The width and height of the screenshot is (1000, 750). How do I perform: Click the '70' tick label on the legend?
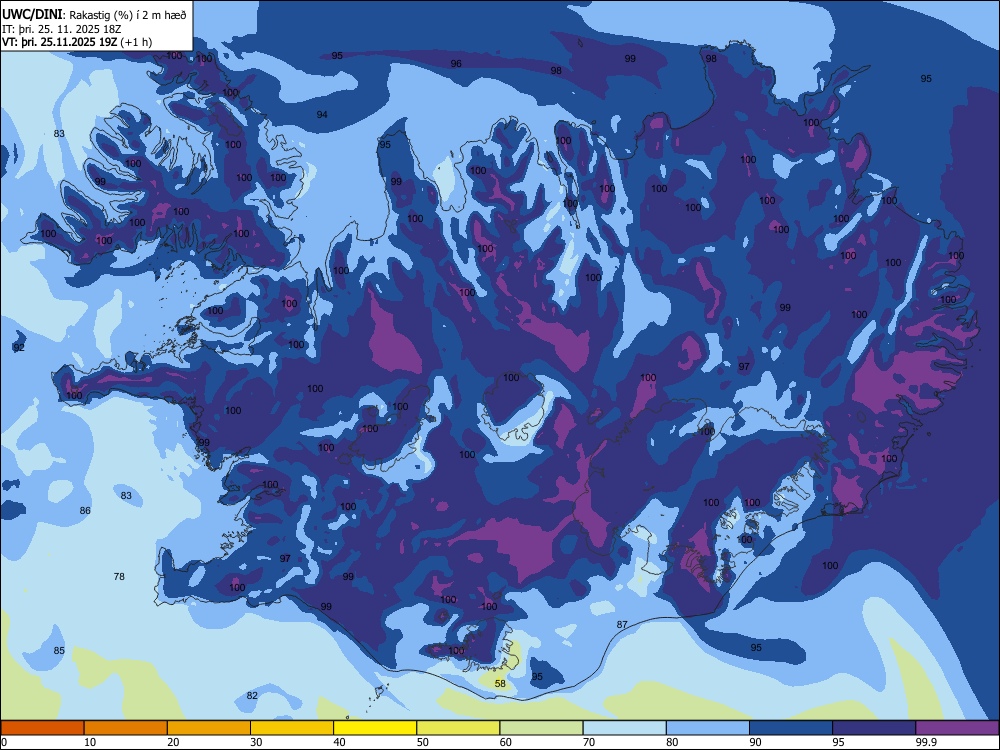(589, 742)
